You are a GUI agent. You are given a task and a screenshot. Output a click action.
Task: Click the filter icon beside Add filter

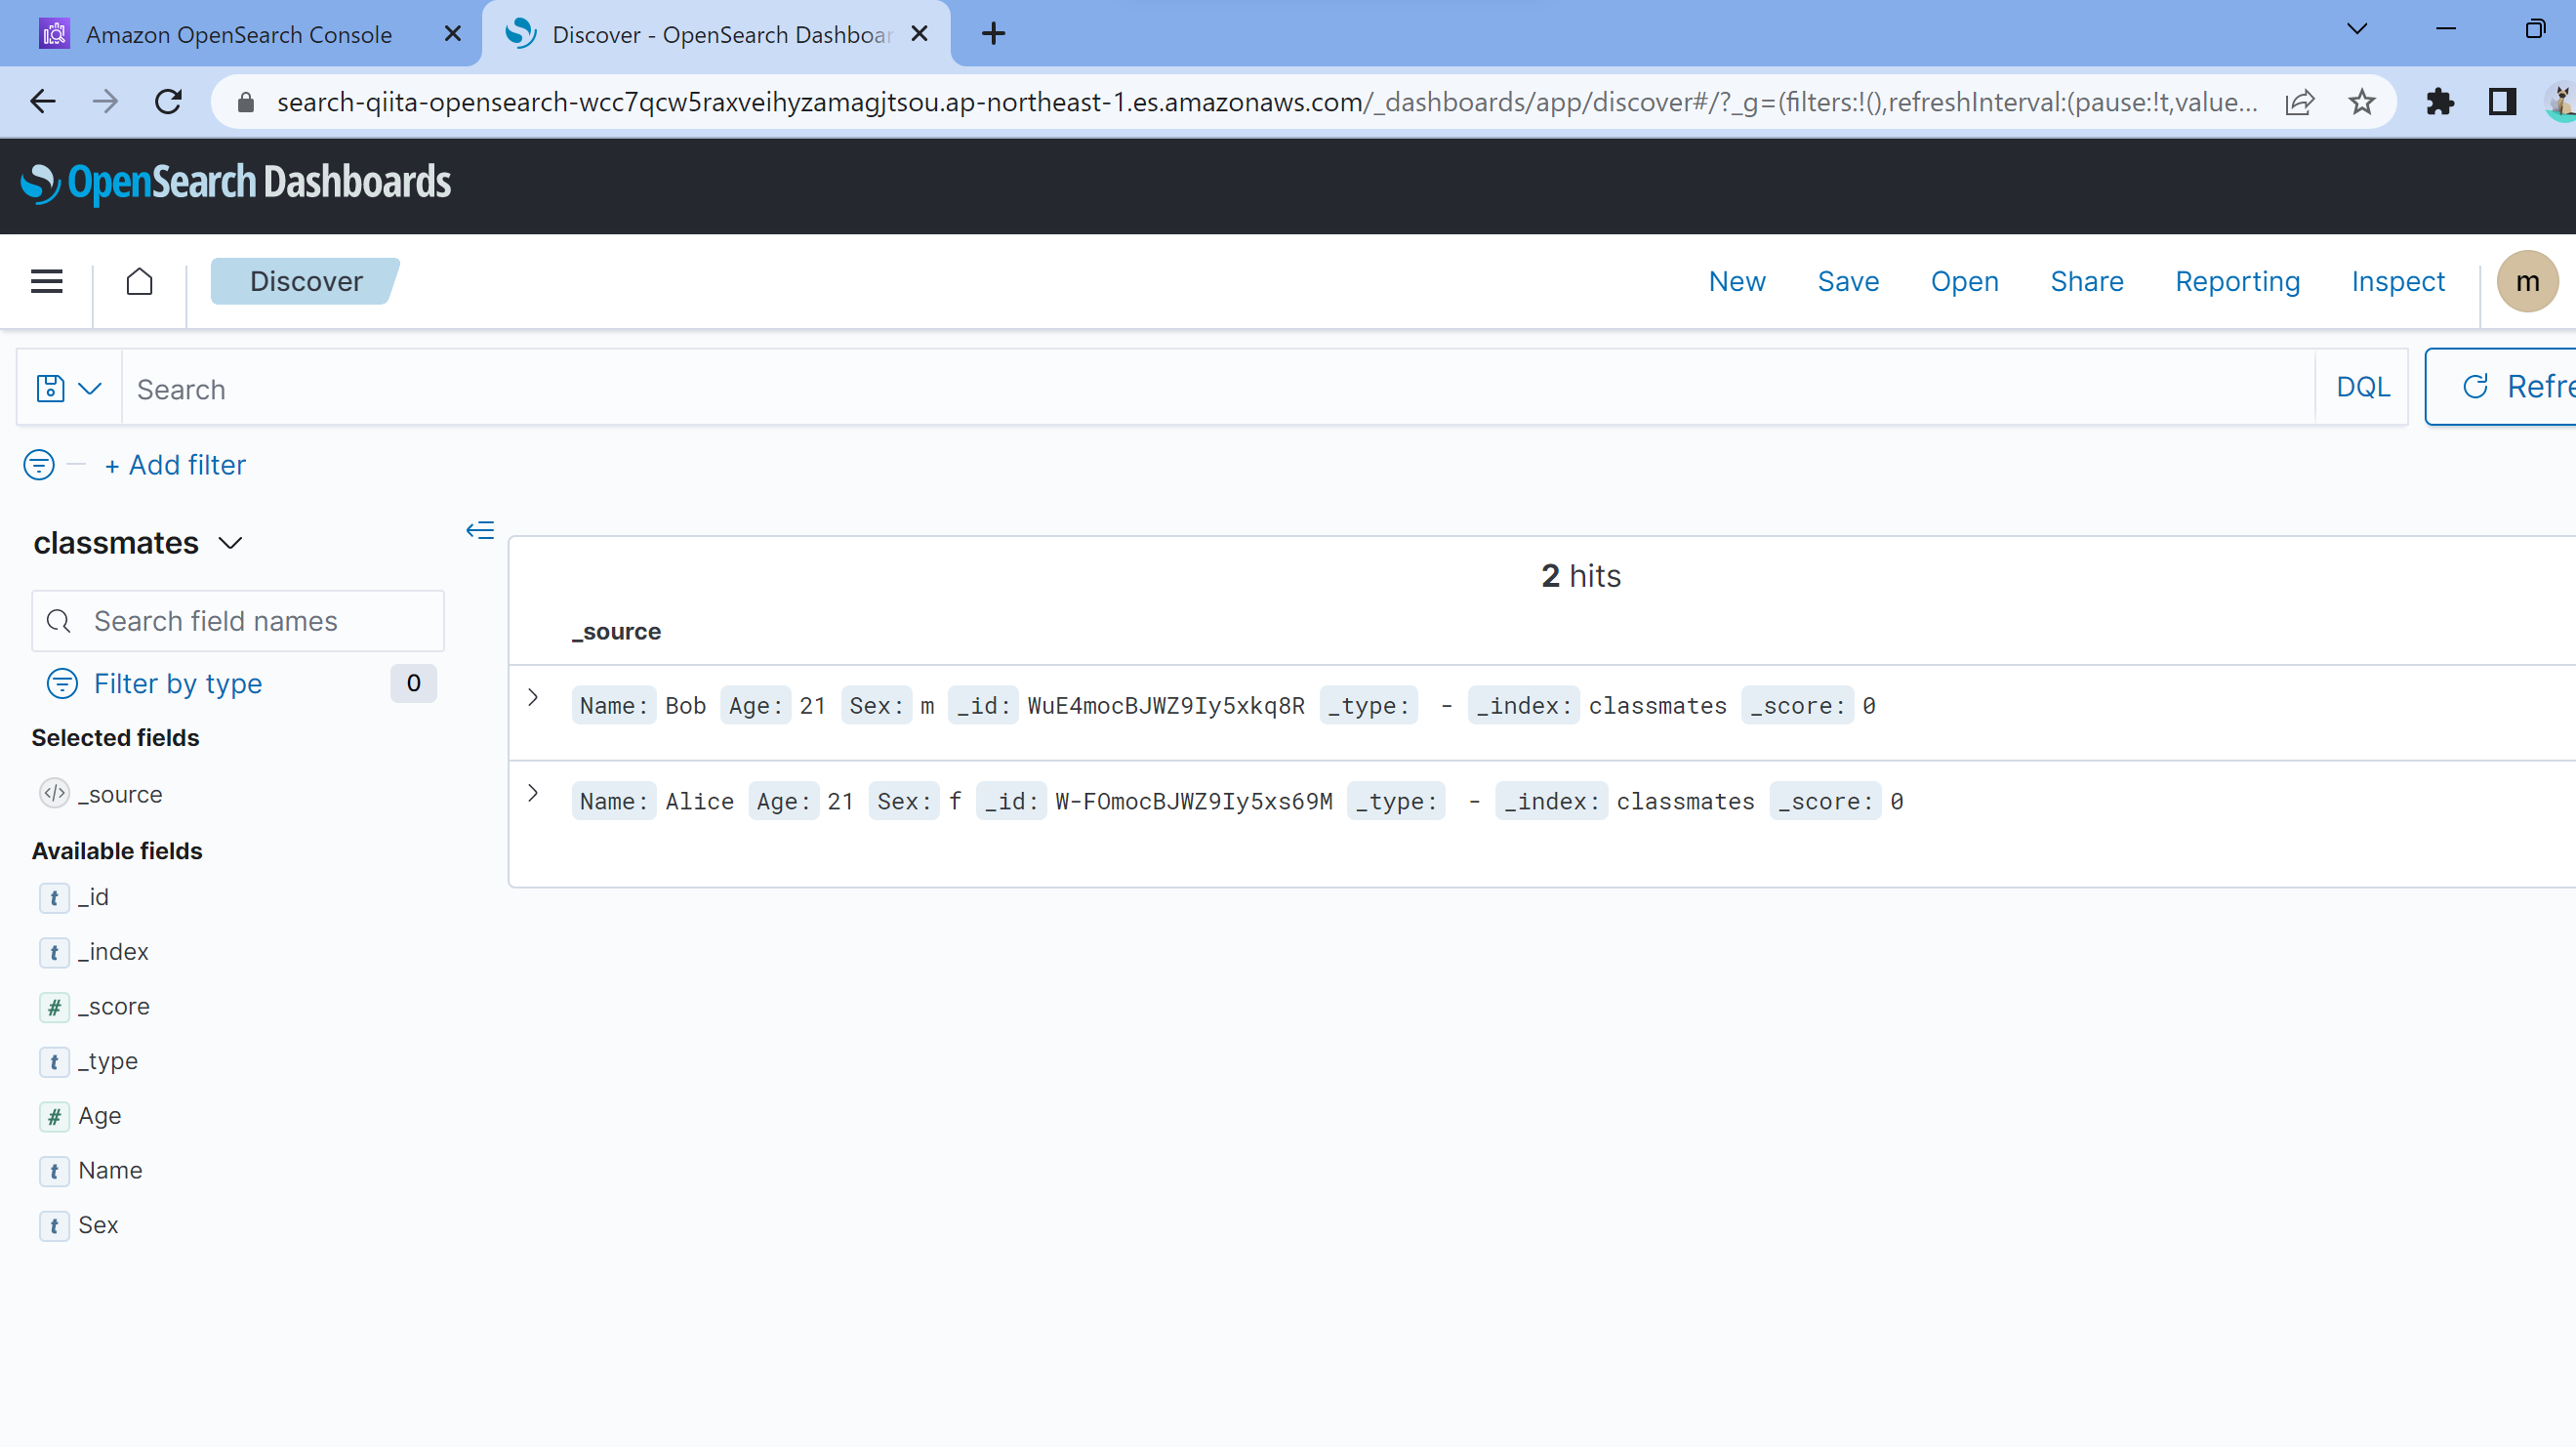click(x=38, y=464)
